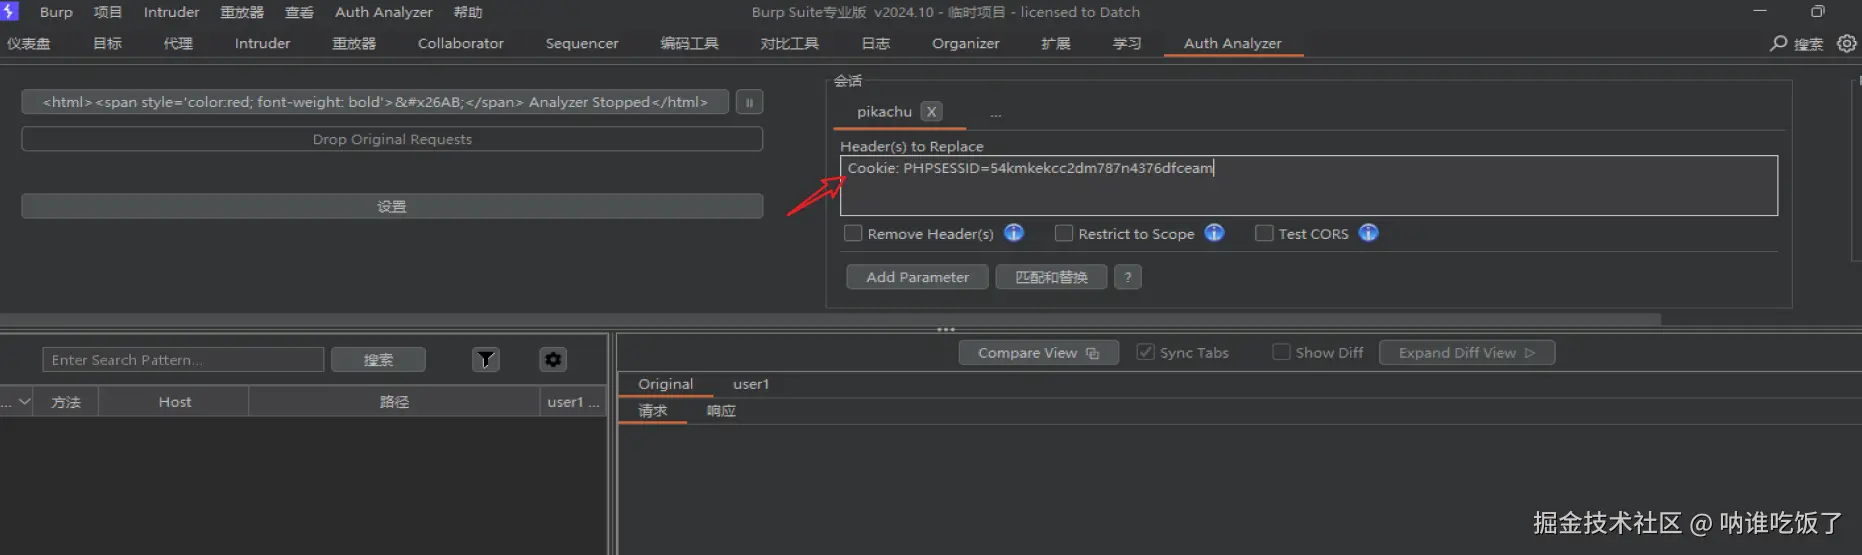
Task: Show info for Remove Header(s)
Action: click(x=1014, y=233)
